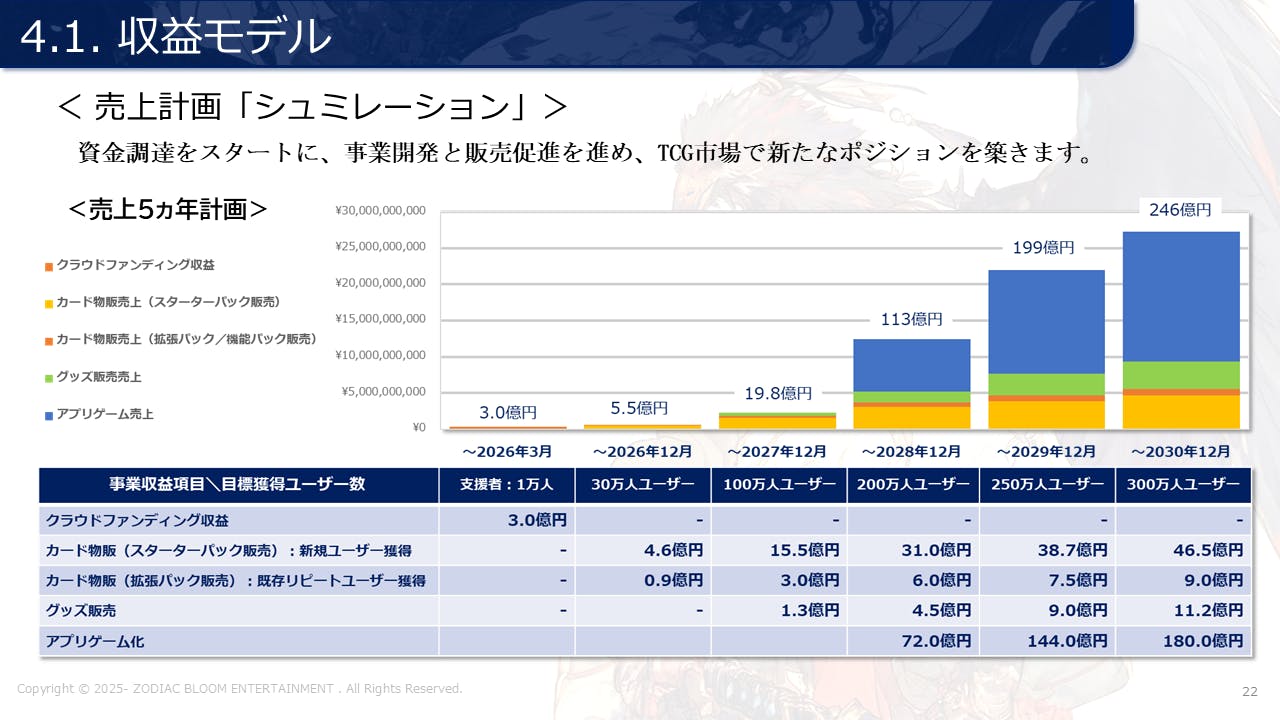
Task: Select the 46.5億円 starter pack cell
Action: [1184, 551]
